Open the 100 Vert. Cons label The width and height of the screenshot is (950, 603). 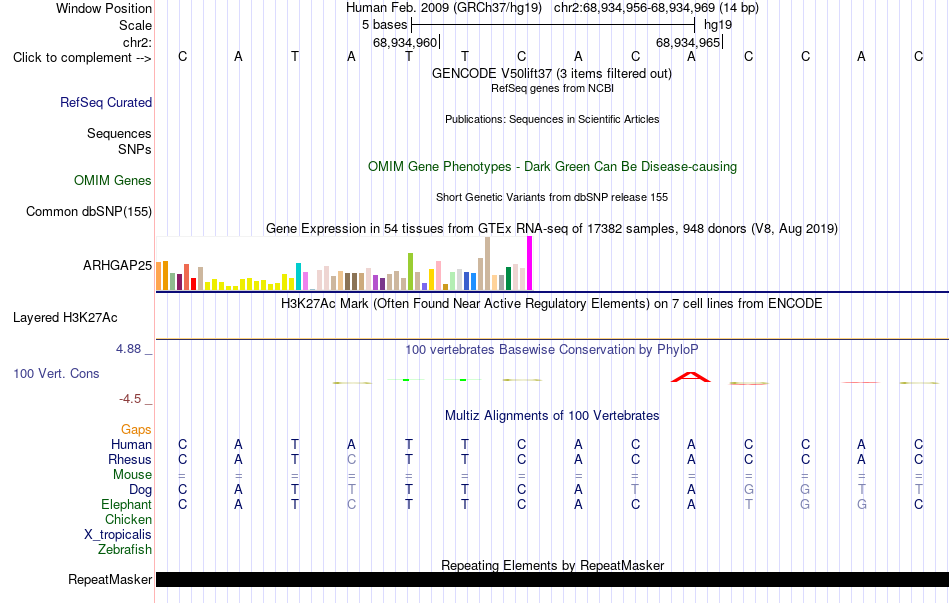pos(56,373)
